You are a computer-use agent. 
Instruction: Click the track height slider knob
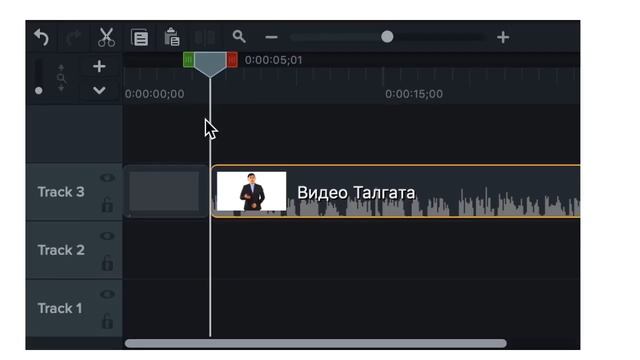point(39,91)
